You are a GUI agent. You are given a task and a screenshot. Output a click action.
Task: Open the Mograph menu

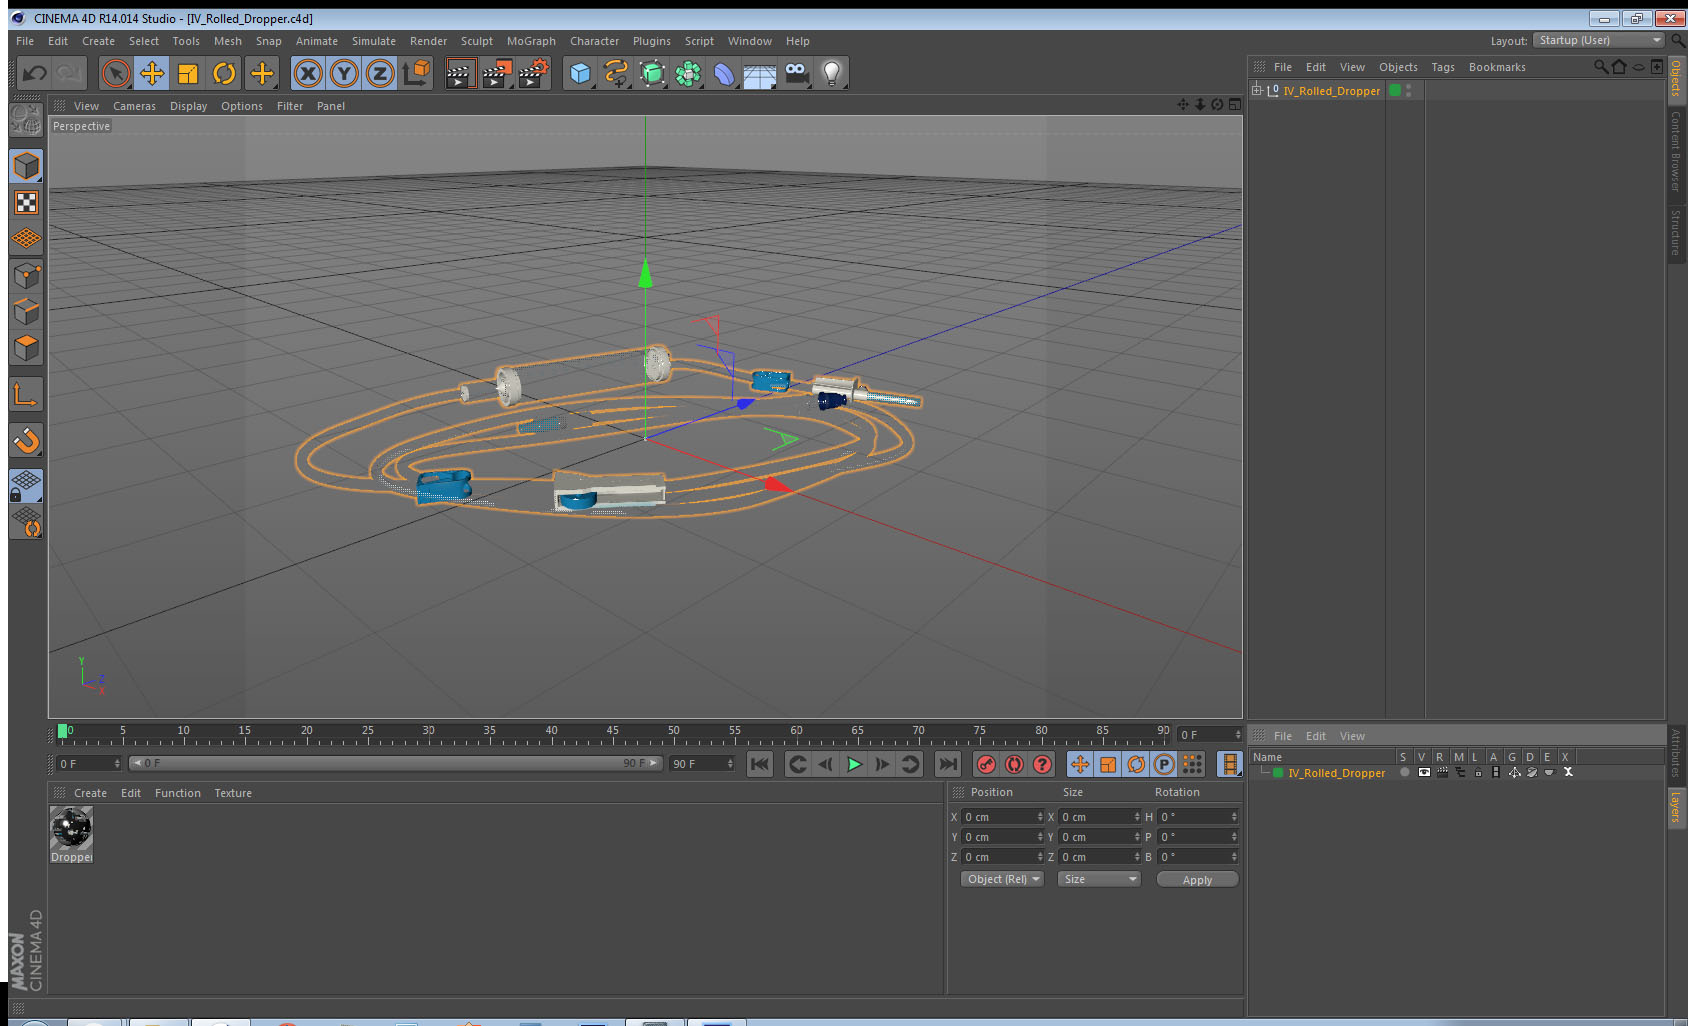click(x=531, y=41)
